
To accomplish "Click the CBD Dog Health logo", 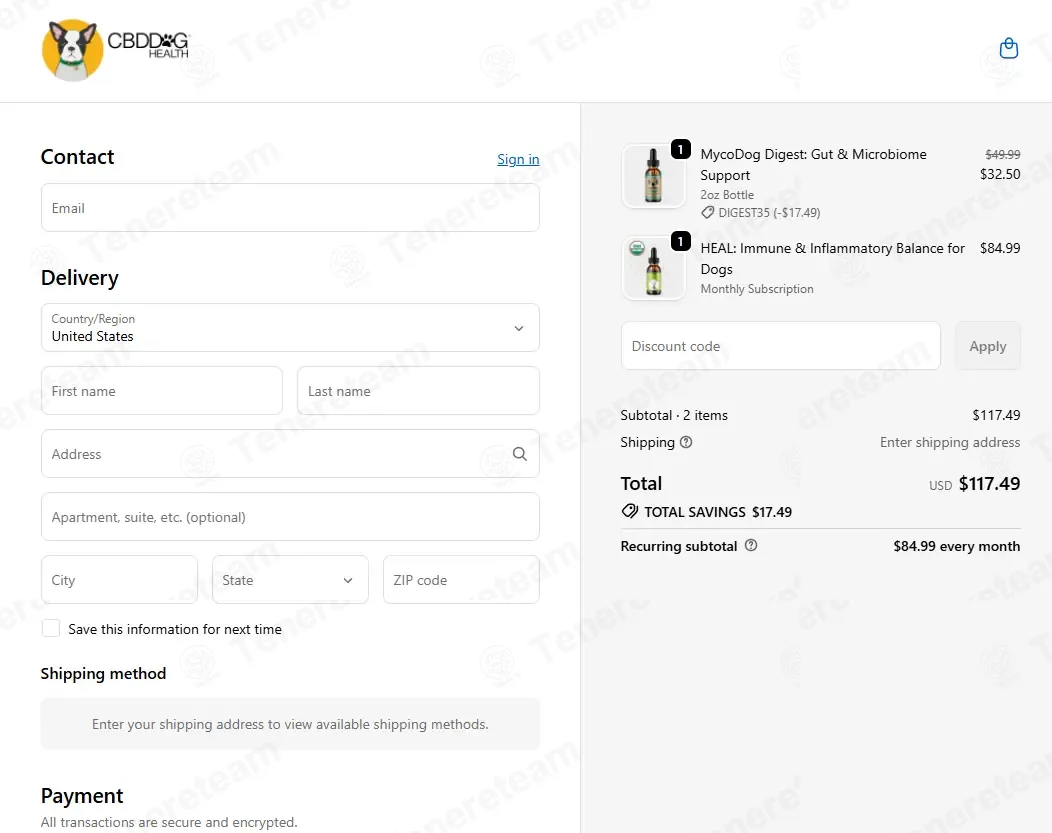I will click(x=115, y=50).
